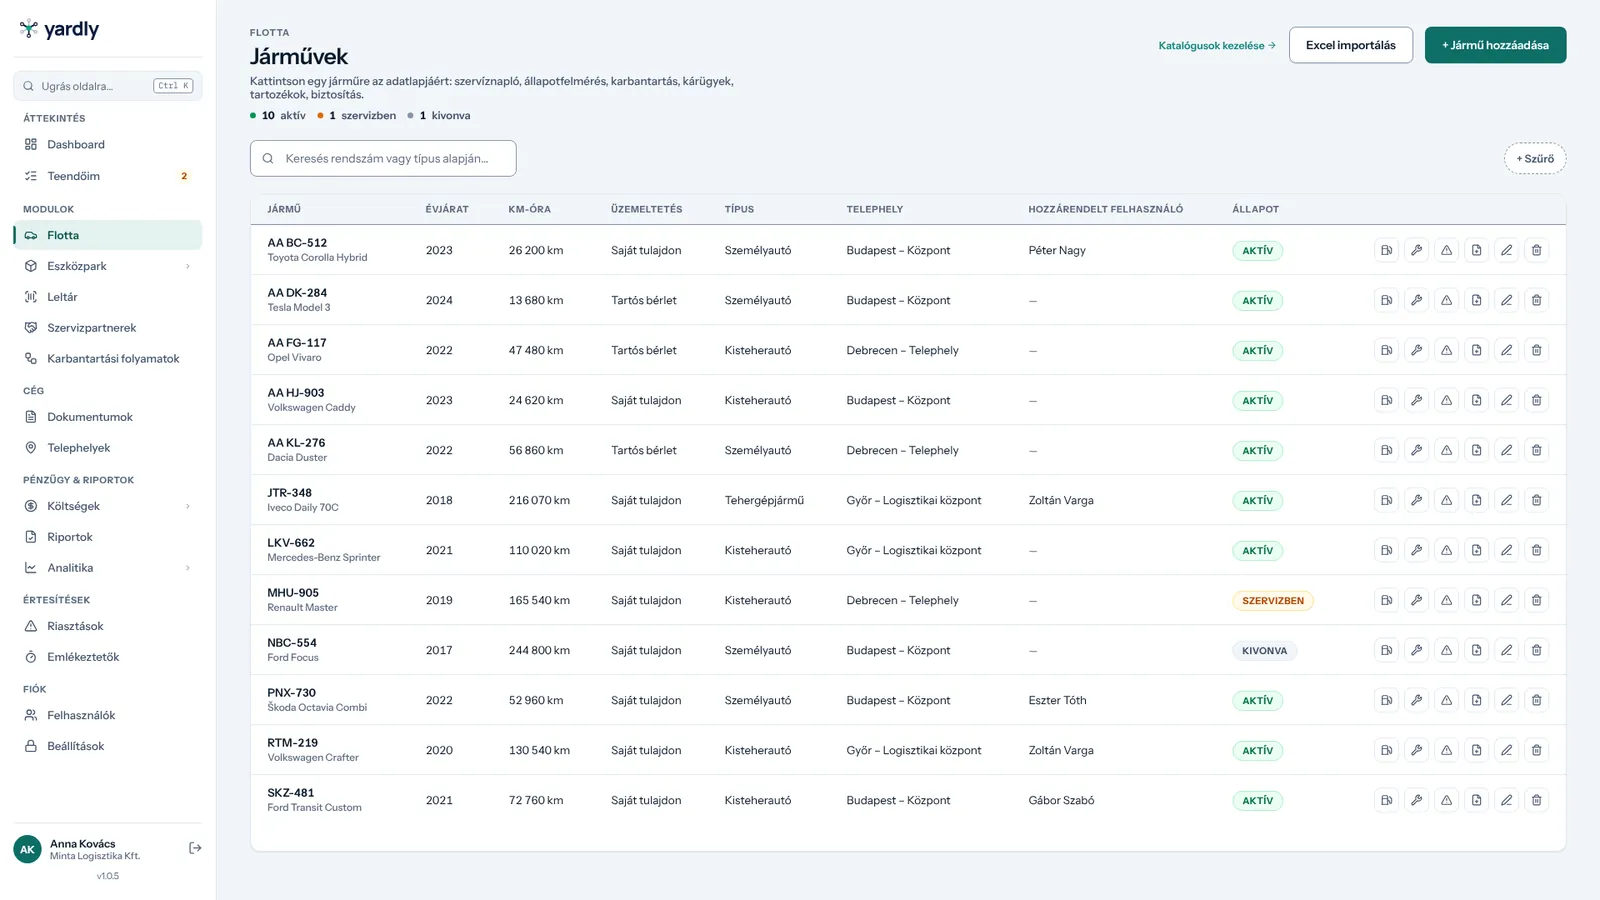Click the fuel pump icon for AA BC-512

click(x=1386, y=250)
